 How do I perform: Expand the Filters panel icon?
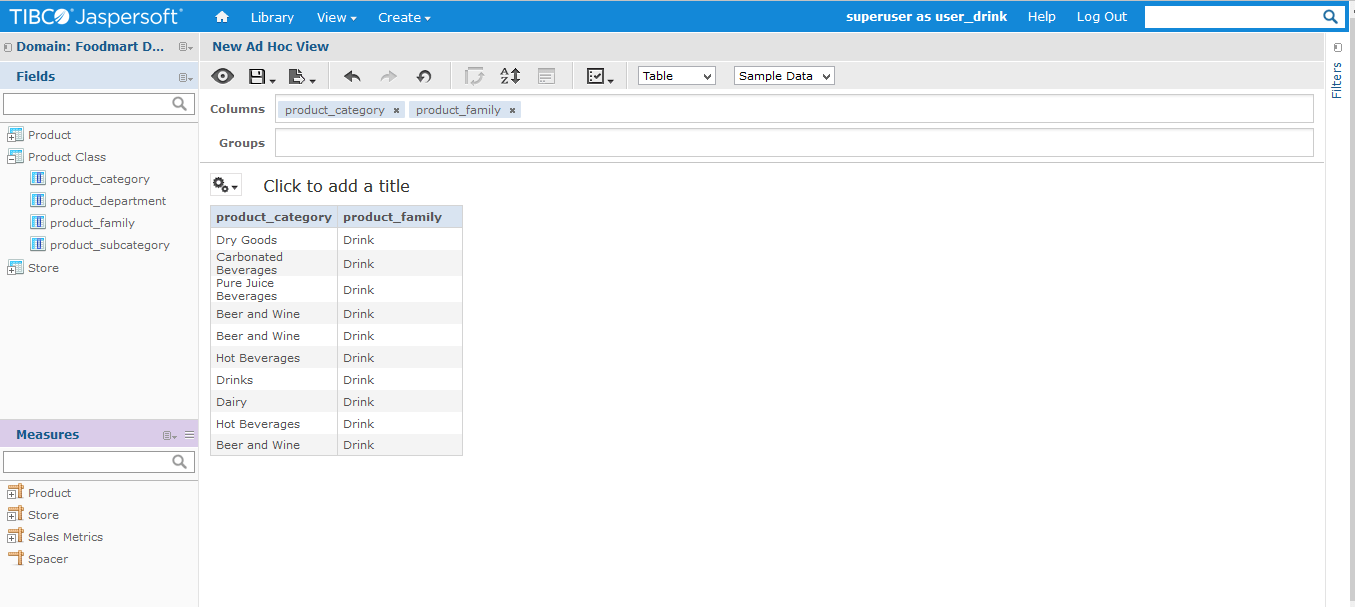(x=1338, y=47)
